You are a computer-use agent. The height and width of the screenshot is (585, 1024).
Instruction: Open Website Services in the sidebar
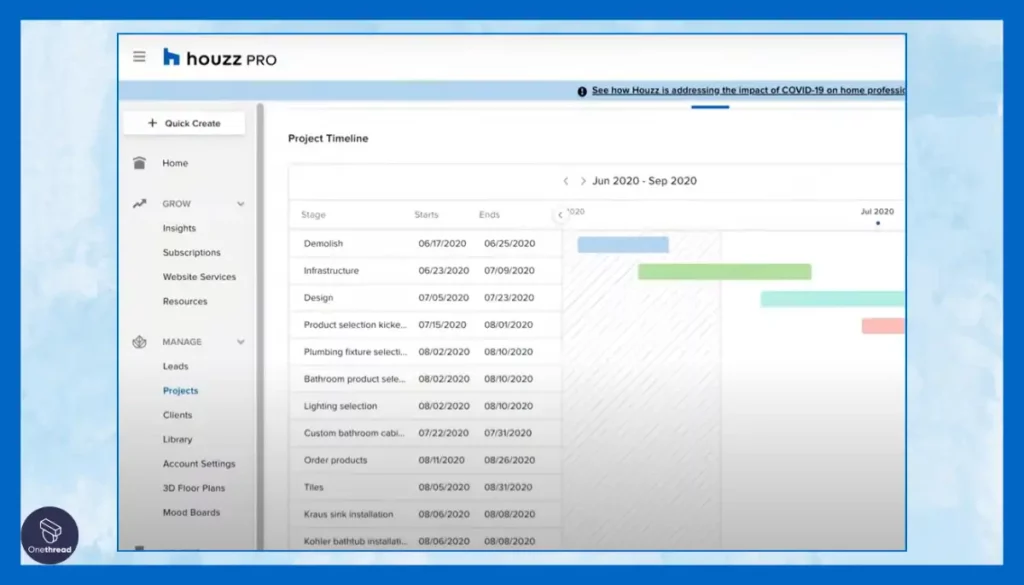[199, 277]
